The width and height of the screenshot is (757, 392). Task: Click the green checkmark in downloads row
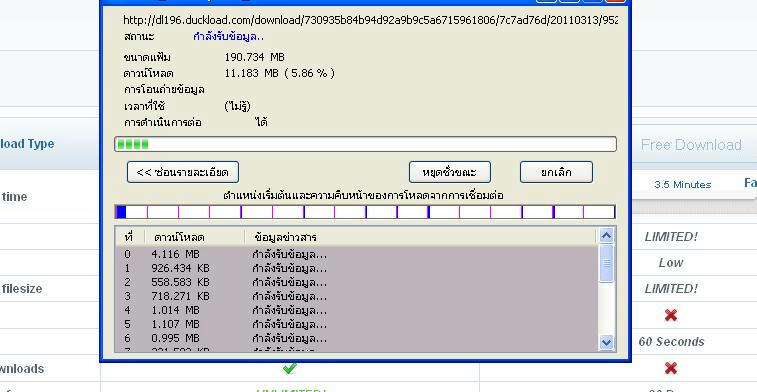point(289,368)
